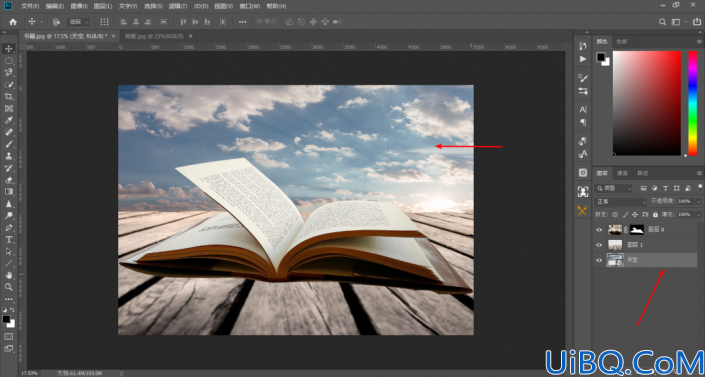Open the Layers panel flyout menu
Viewport: 705px width, 377px height.
coord(699,173)
